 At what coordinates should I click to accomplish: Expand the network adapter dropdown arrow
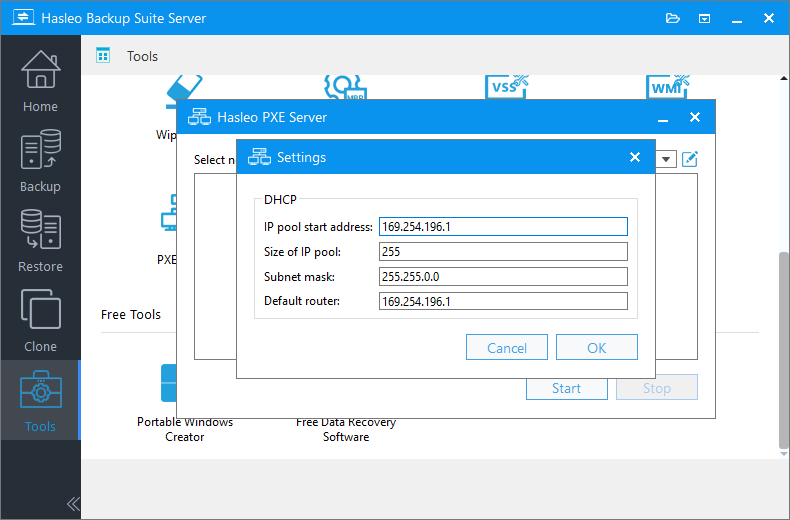coord(666,159)
